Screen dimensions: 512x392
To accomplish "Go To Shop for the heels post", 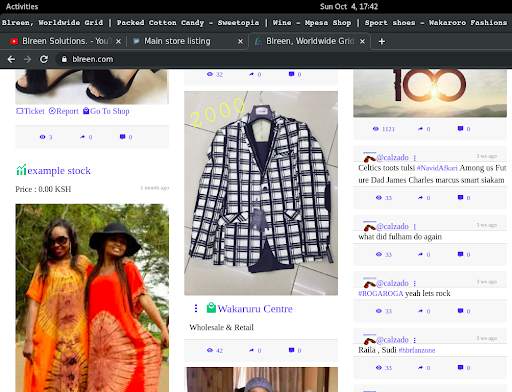I will click(106, 111).
